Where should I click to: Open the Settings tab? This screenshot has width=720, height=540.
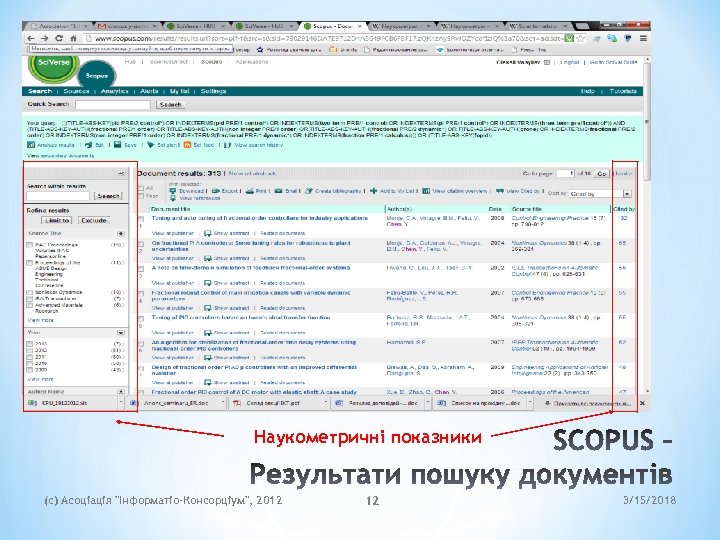click(213, 91)
